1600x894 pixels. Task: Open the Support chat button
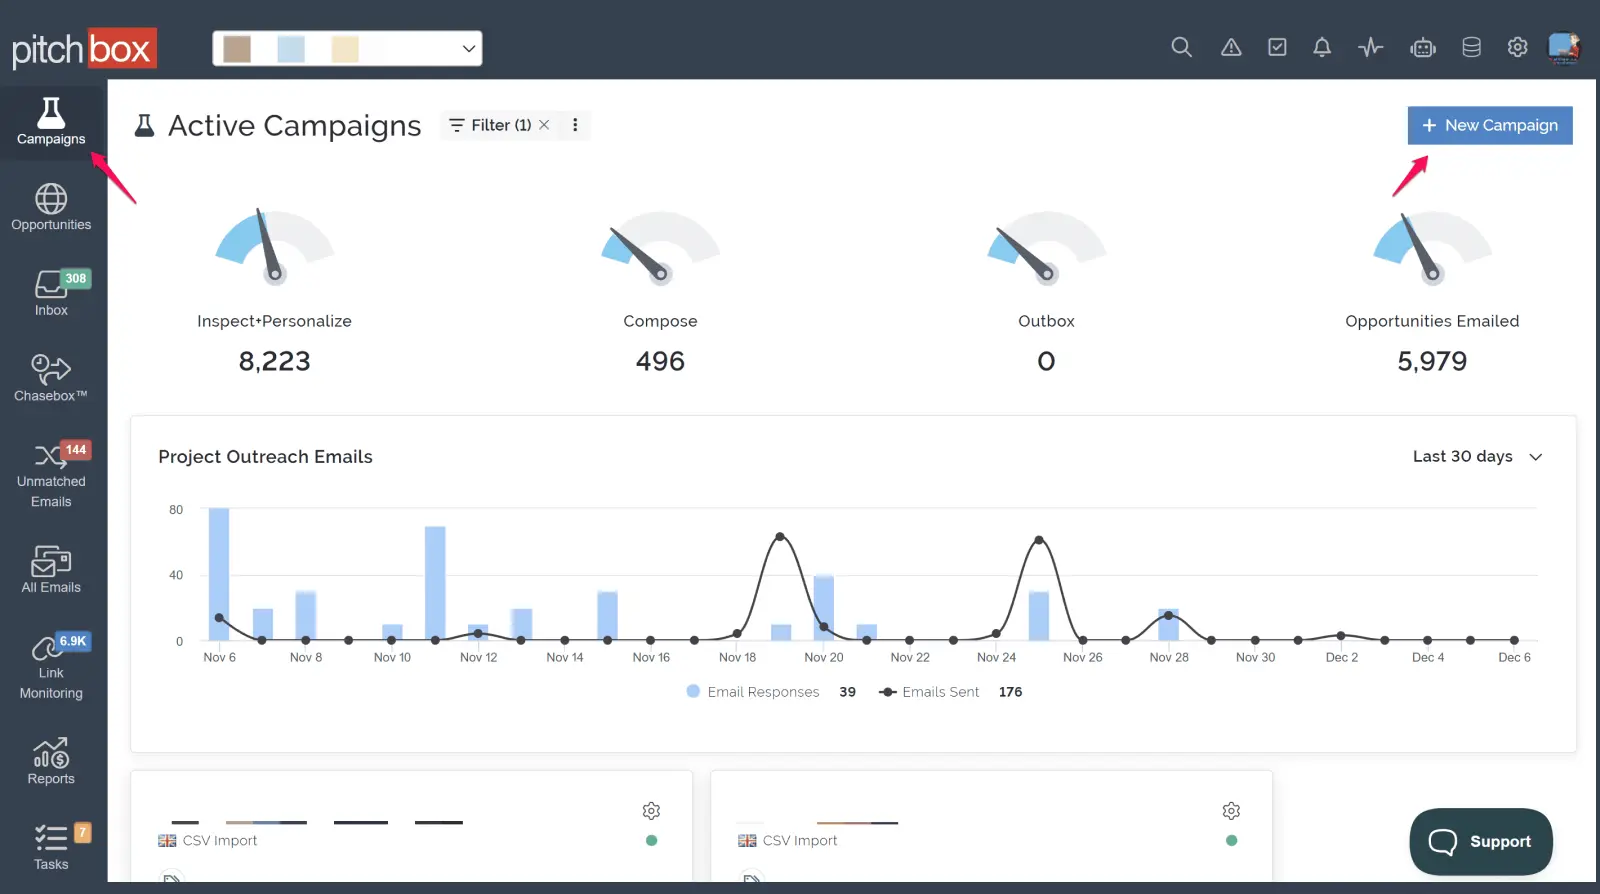pos(1480,841)
